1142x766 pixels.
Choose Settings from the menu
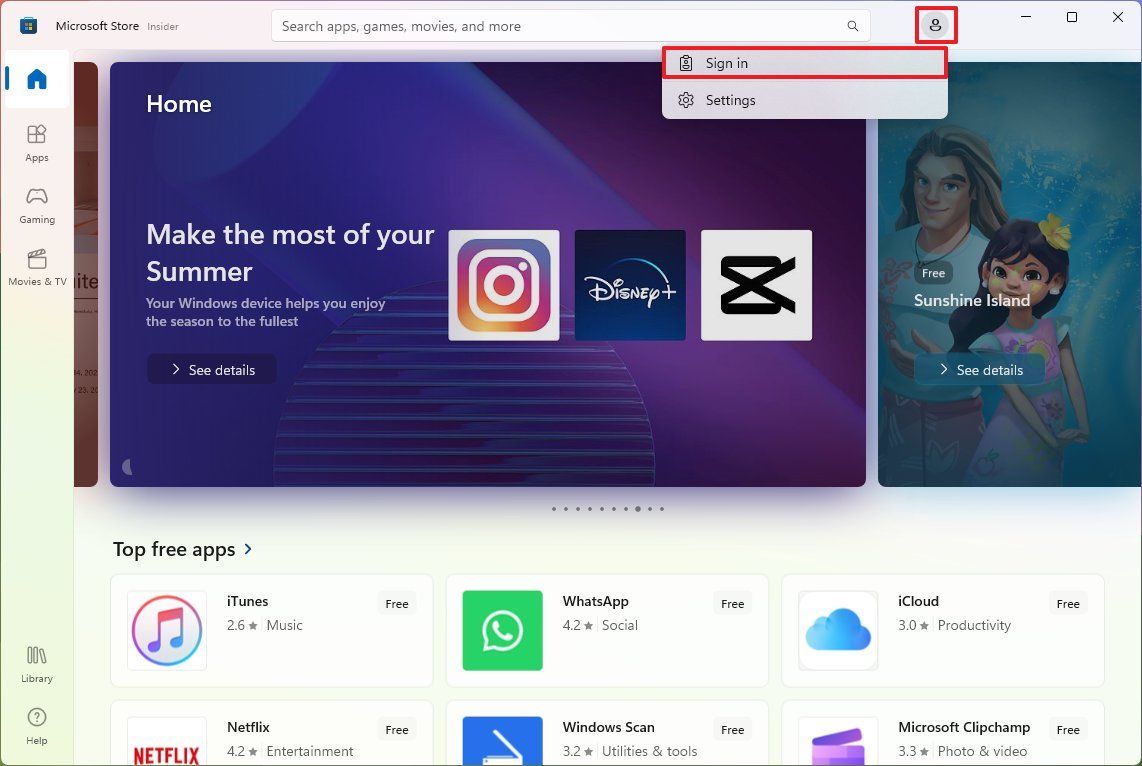click(805, 100)
